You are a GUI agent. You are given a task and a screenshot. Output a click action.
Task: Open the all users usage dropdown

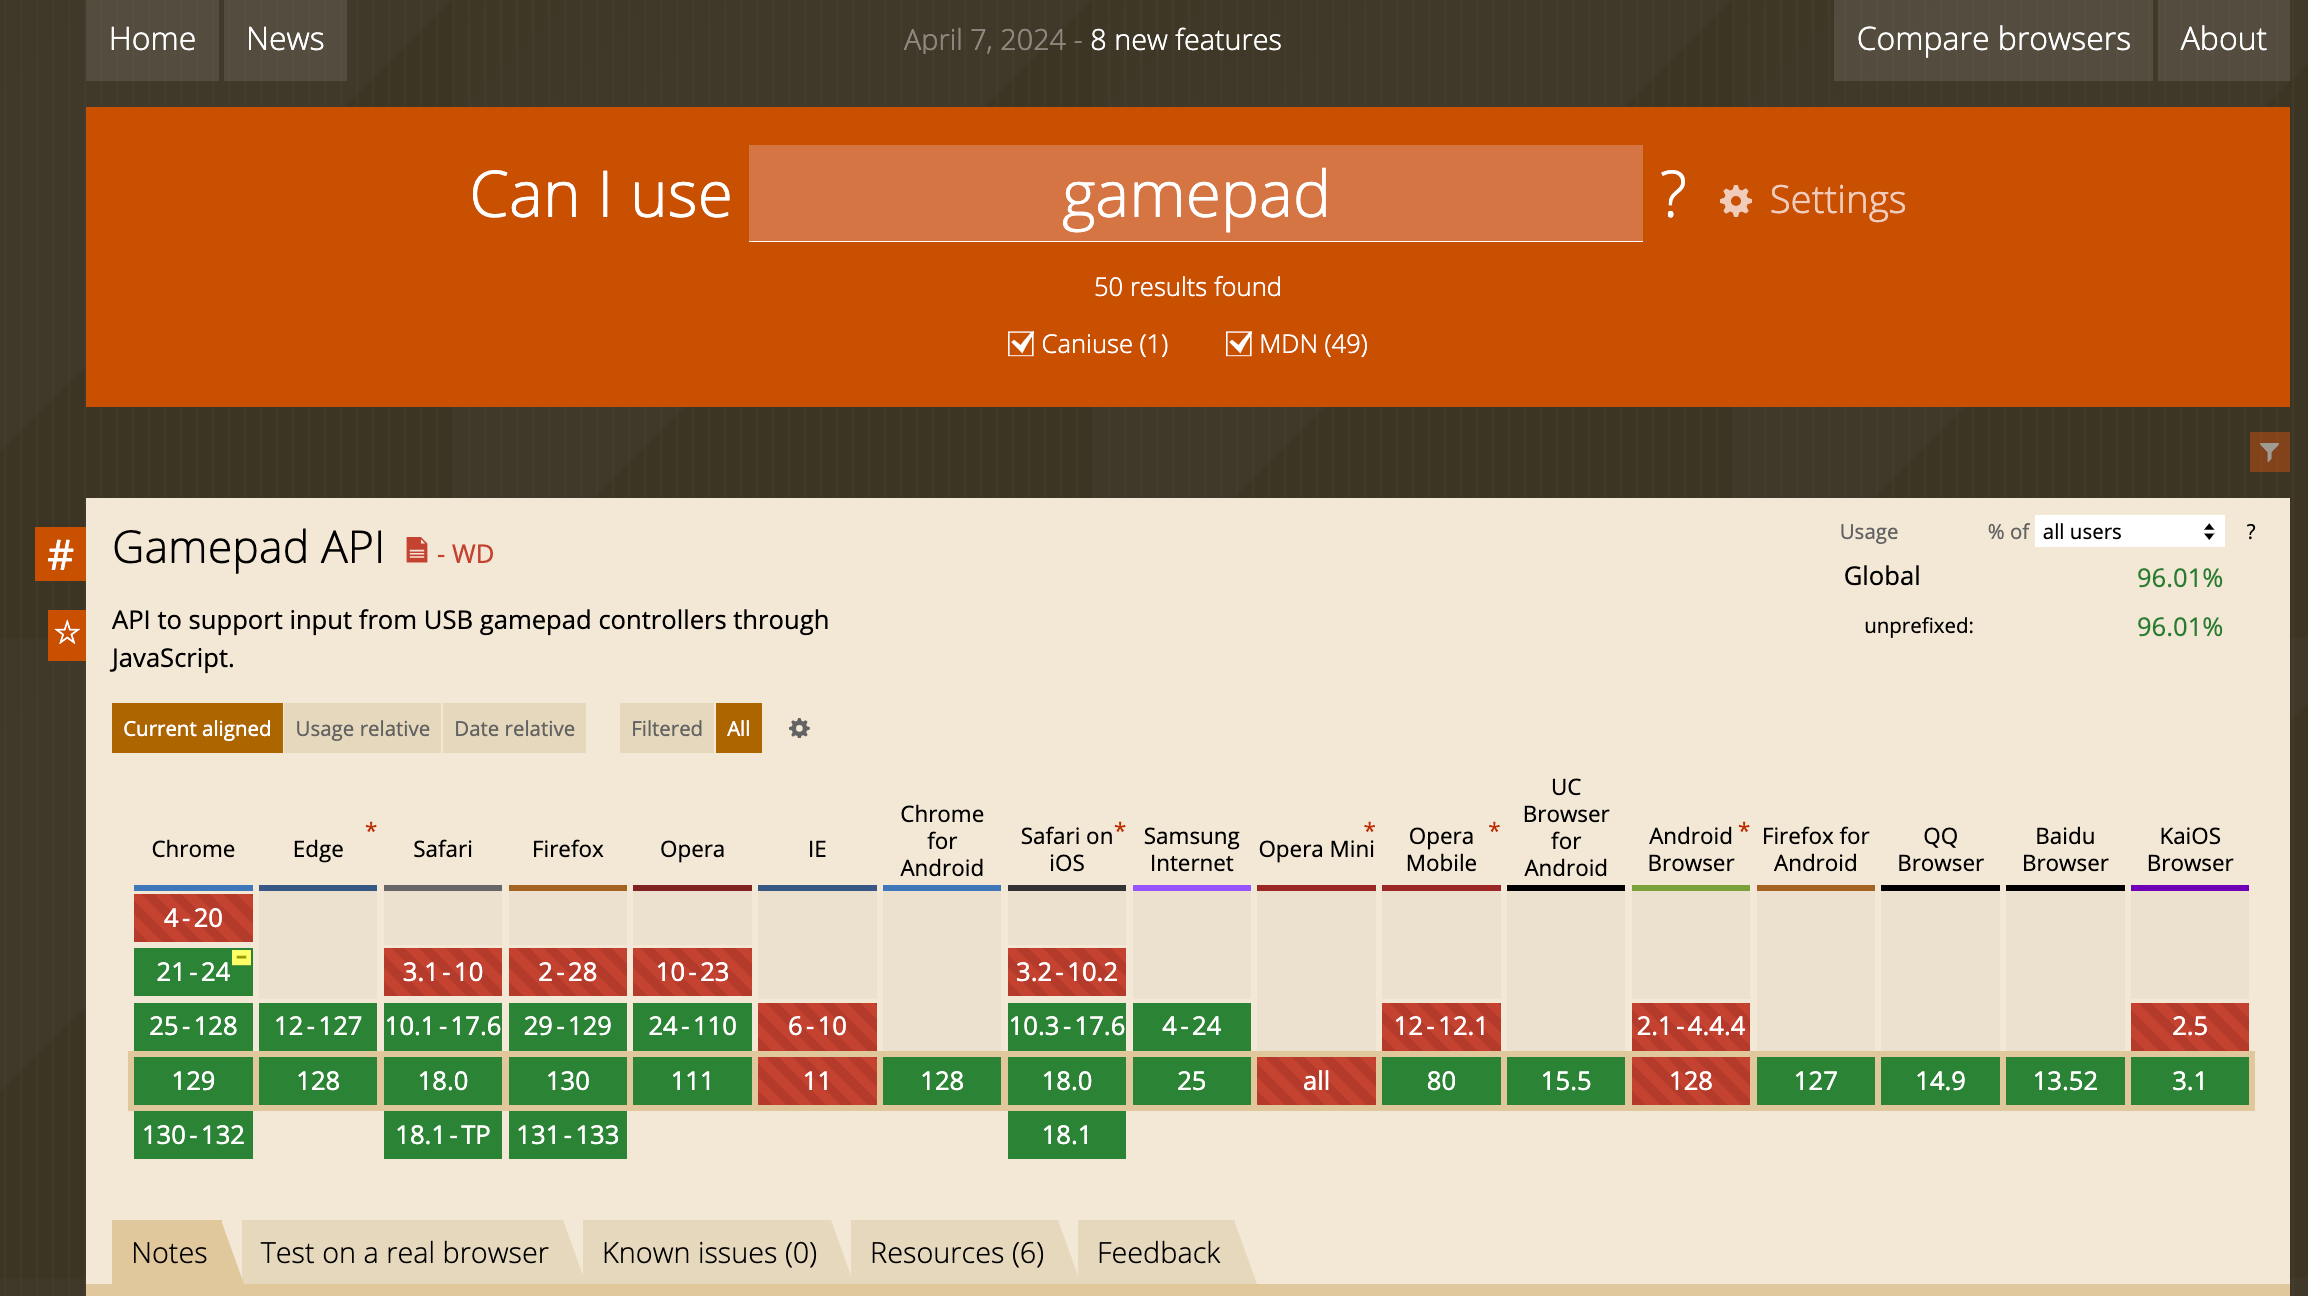point(2128,532)
